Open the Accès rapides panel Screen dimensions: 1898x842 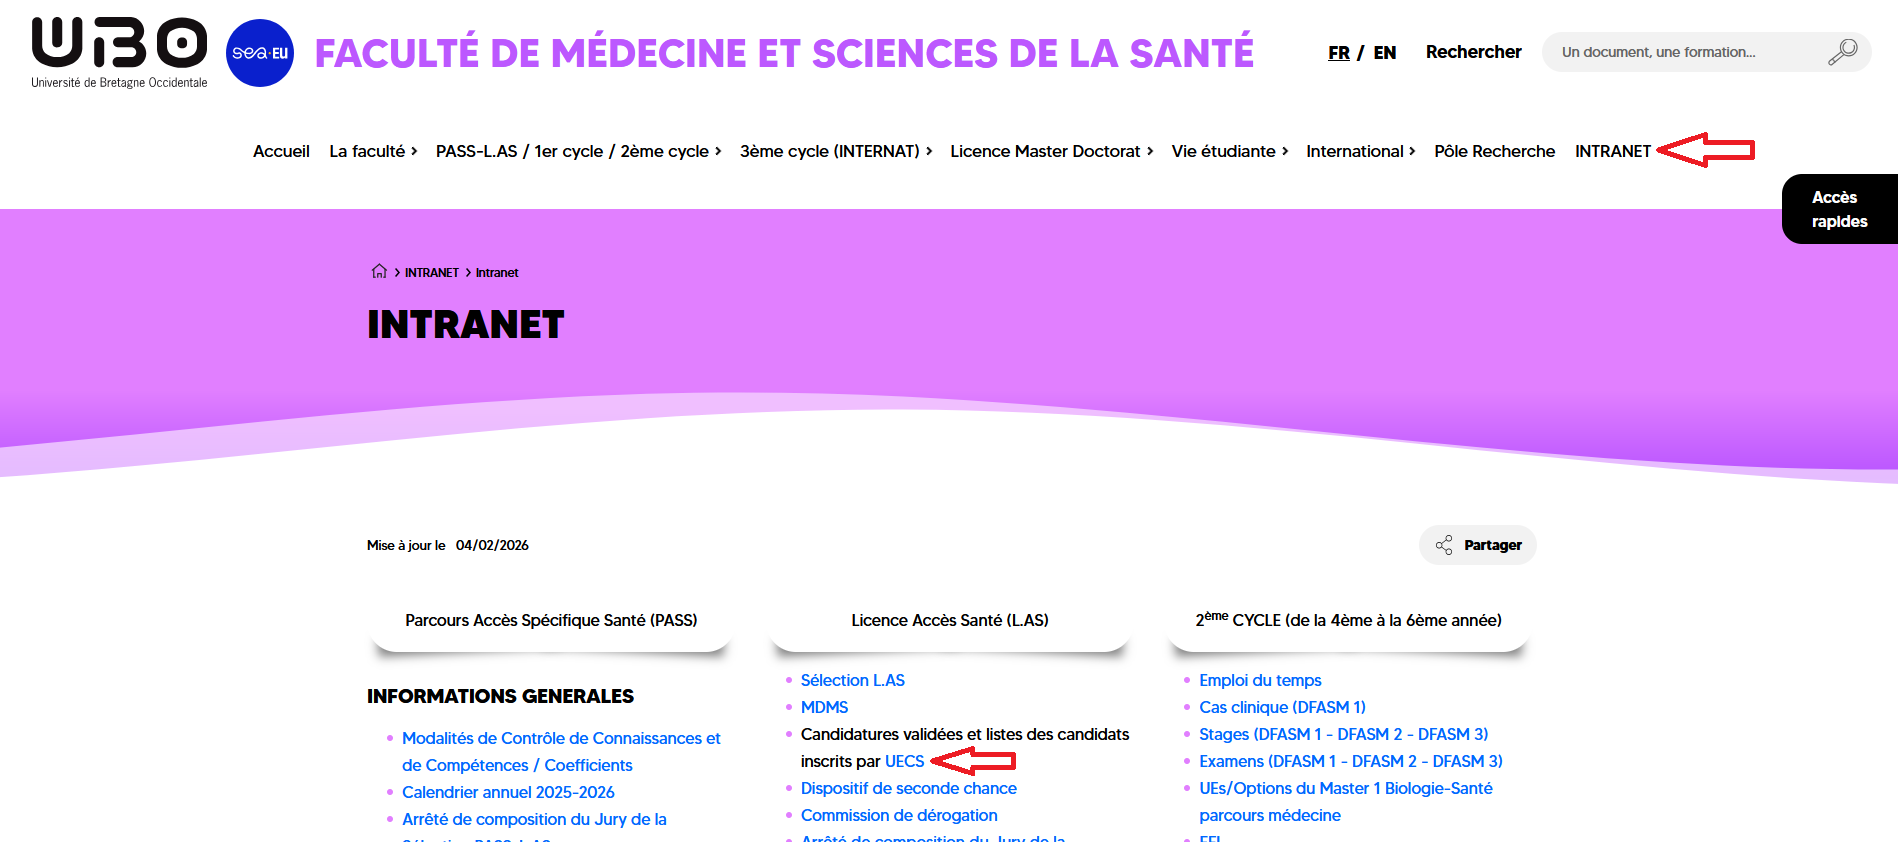1840,209
